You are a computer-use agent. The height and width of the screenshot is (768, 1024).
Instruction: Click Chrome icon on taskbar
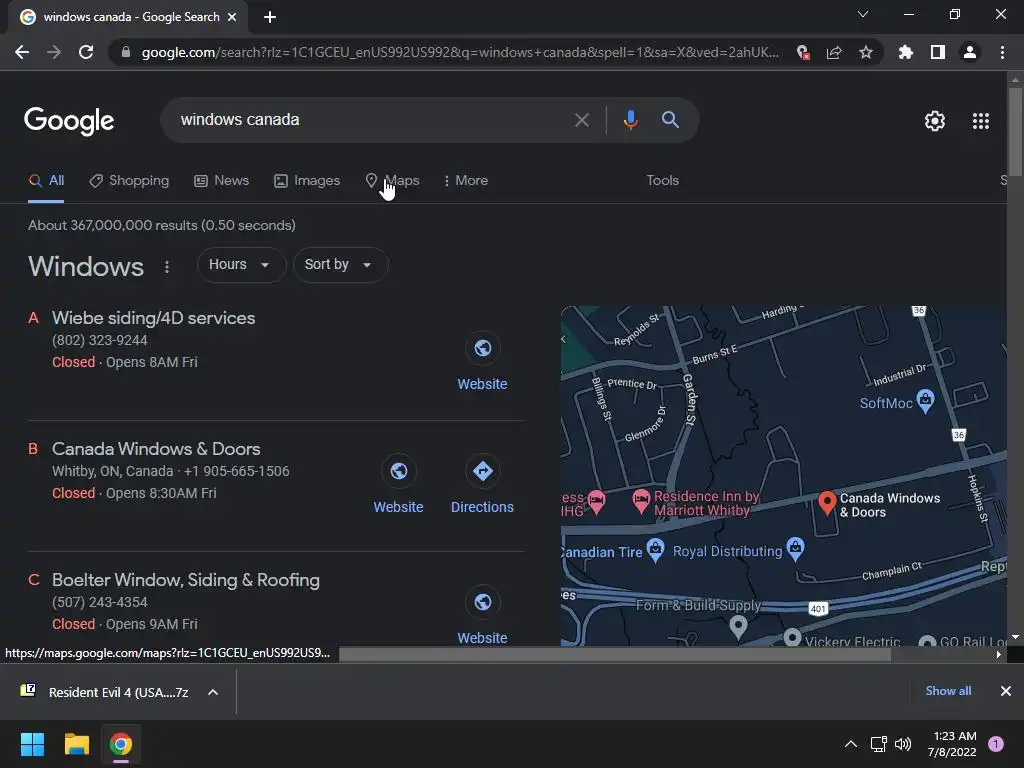(121, 744)
